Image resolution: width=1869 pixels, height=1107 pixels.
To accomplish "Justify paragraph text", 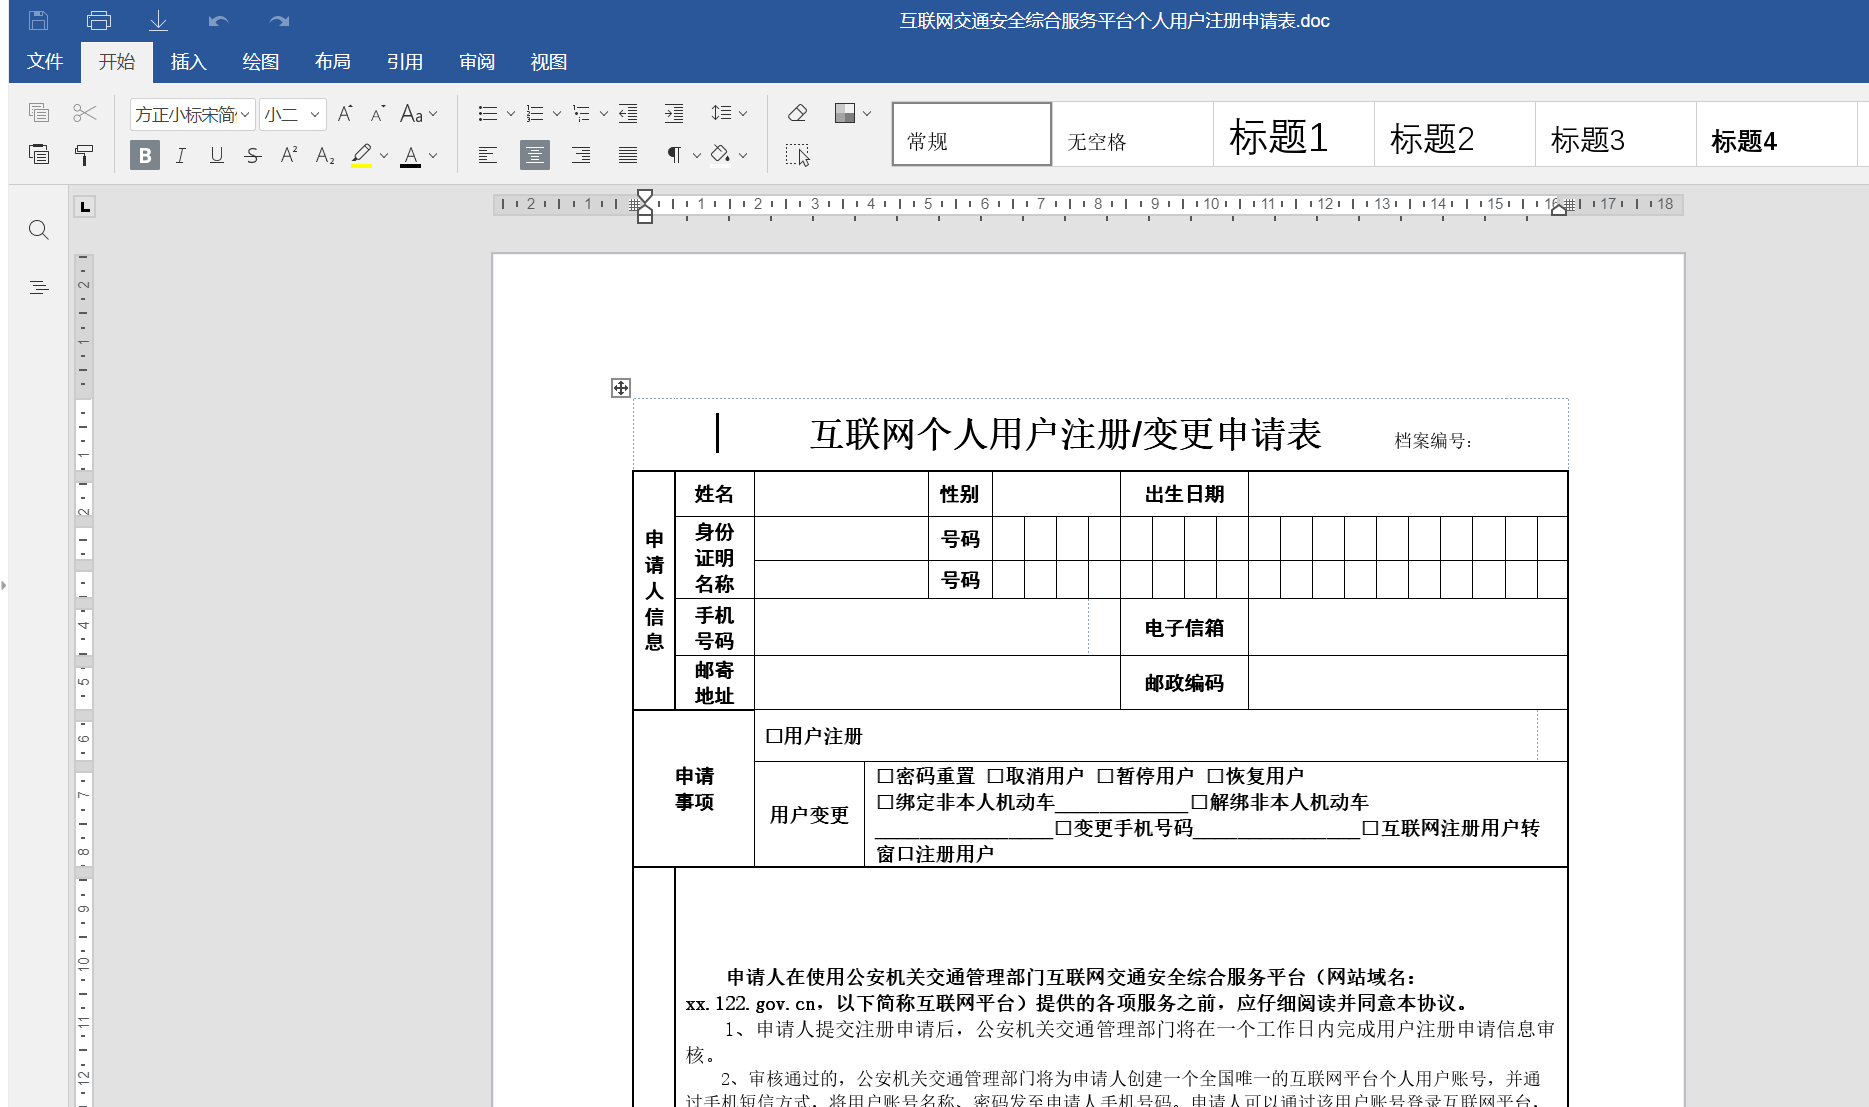I will click(x=628, y=155).
